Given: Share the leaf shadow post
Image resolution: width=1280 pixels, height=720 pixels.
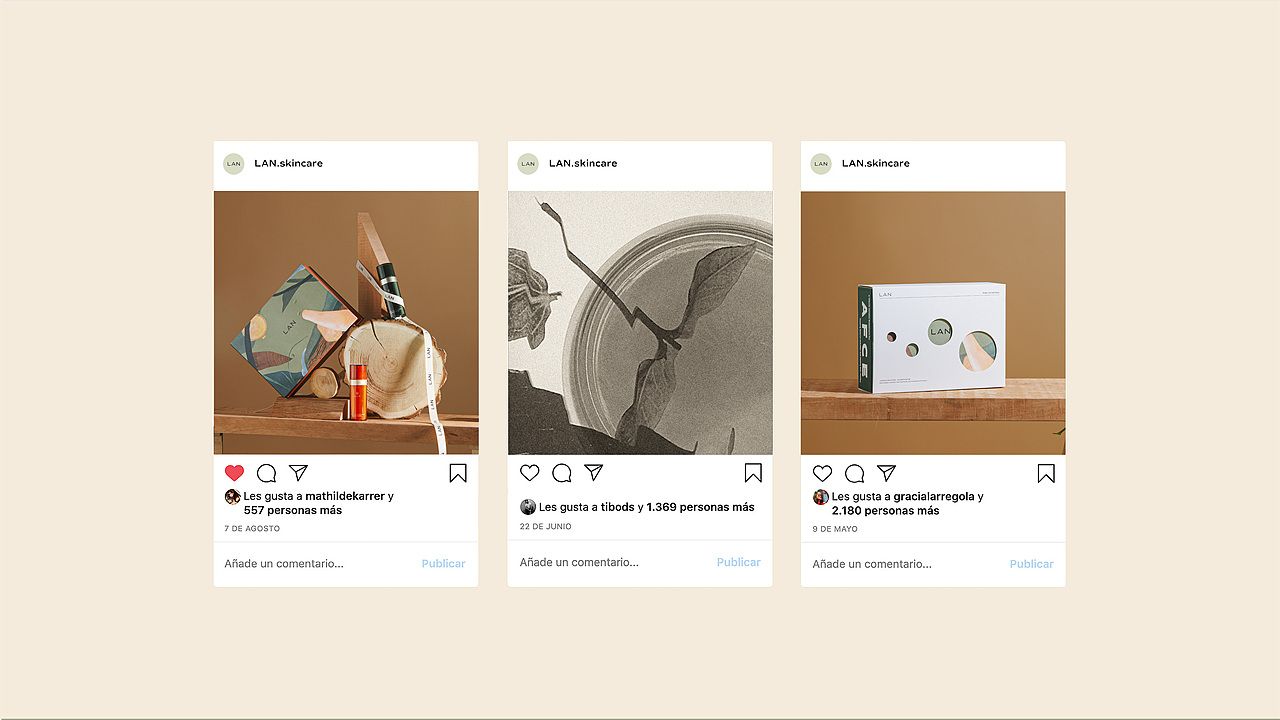Looking at the screenshot, I should point(594,472).
